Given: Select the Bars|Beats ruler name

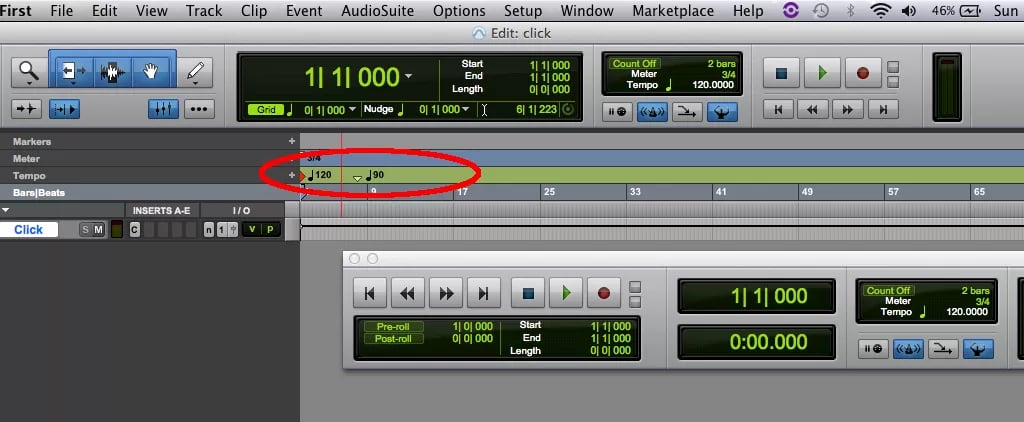Looking at the screenshot, I should (x=39, y=193).
